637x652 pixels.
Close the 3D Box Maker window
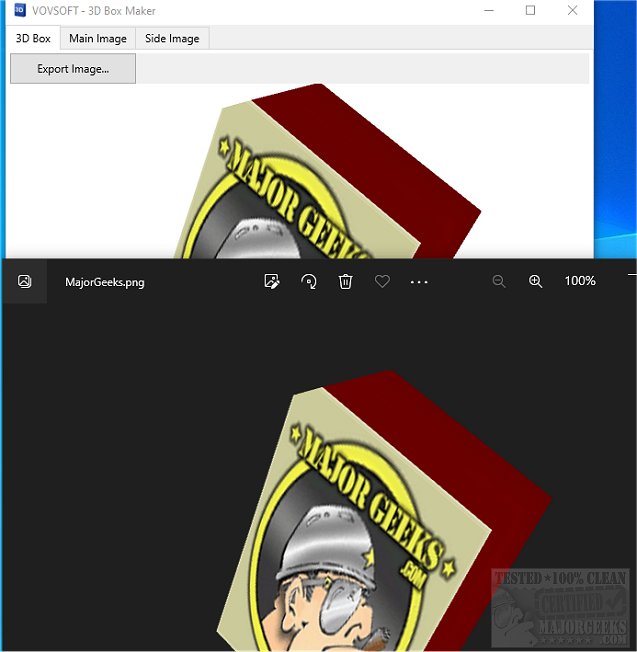pos(572,10)
